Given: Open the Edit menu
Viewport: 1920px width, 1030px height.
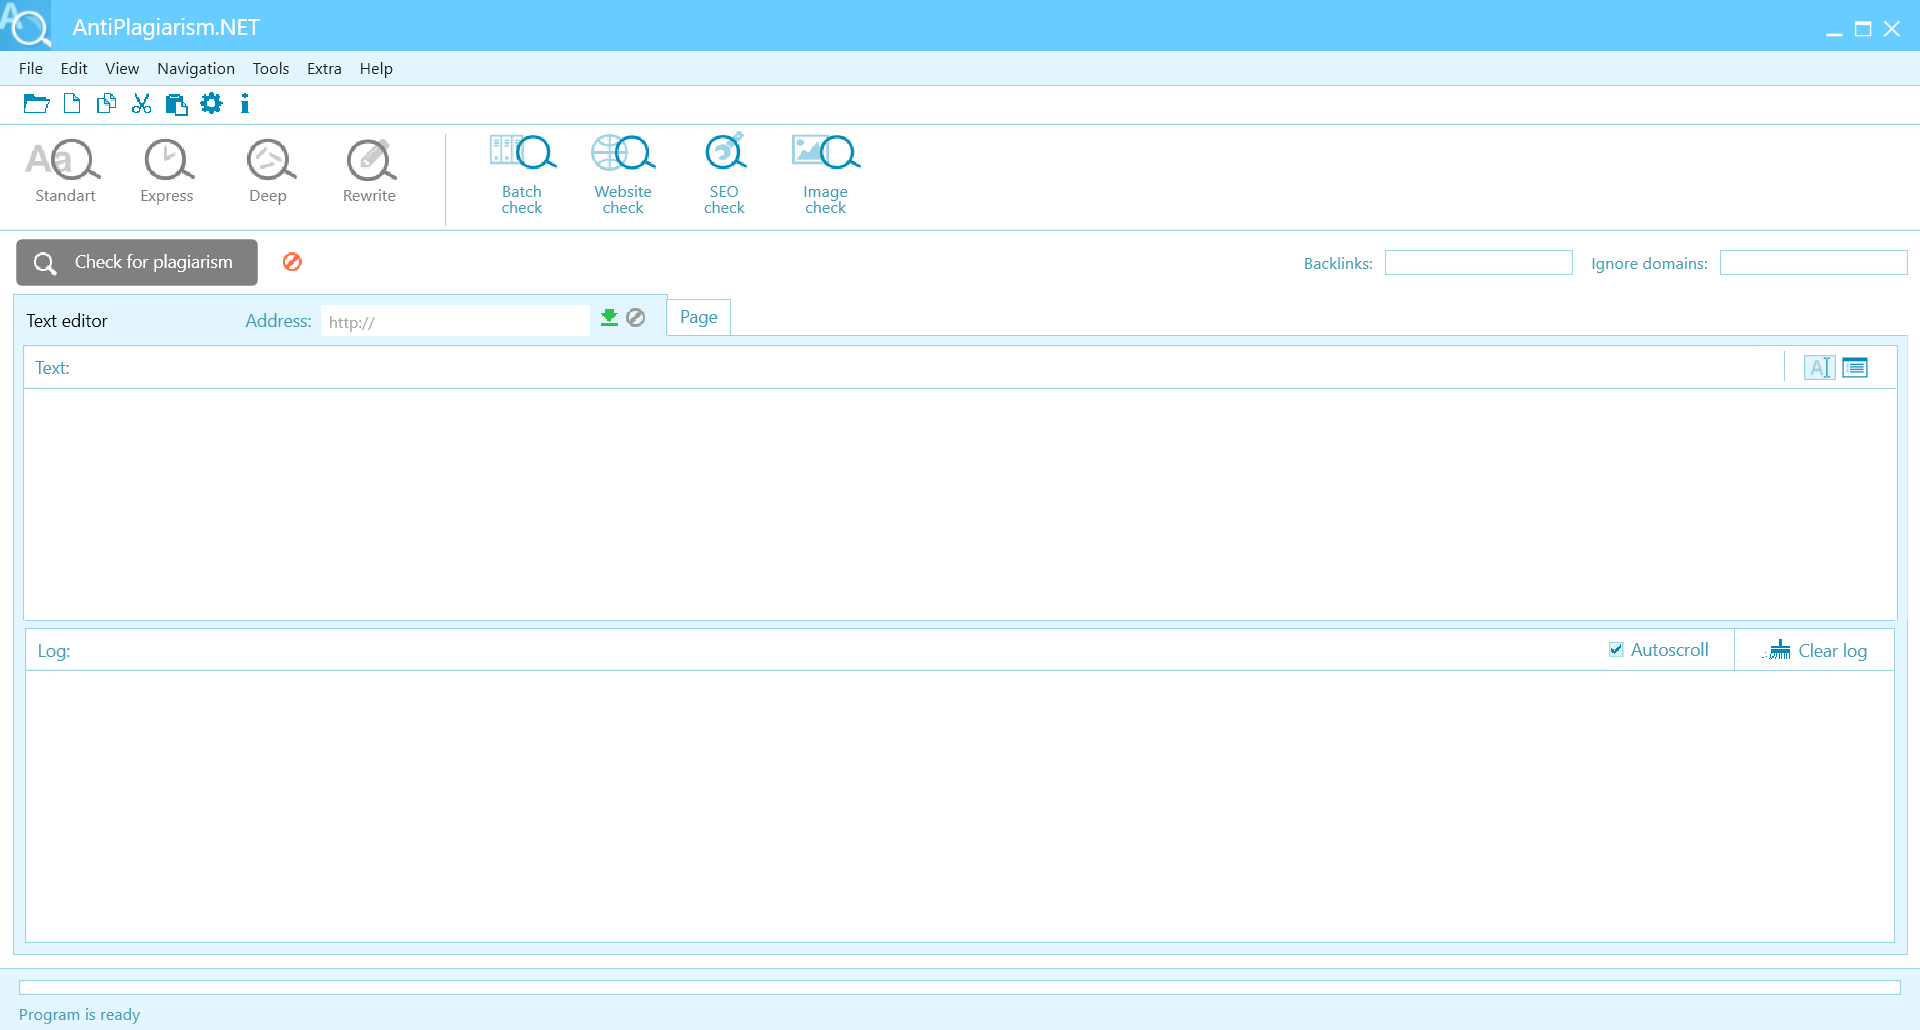Looking at the screenshot, I should [x=74, y=69].
